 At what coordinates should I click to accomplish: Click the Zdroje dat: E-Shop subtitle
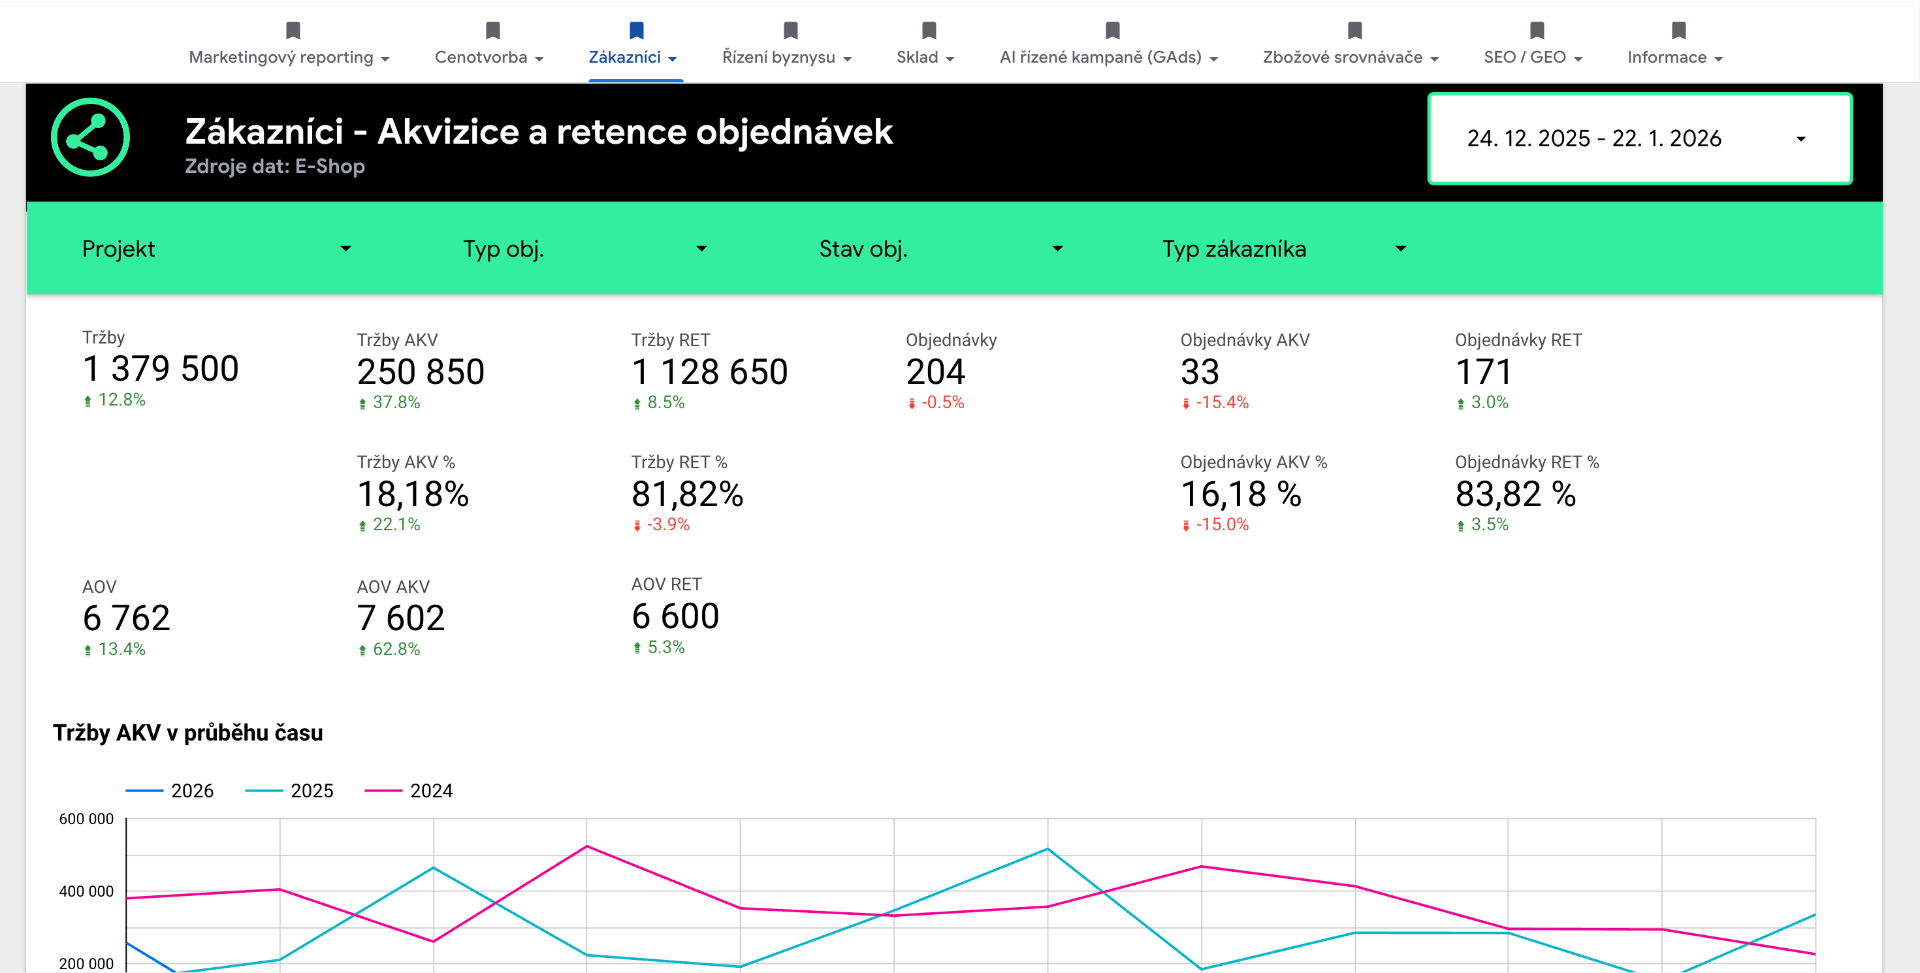[x=275, y=166]
